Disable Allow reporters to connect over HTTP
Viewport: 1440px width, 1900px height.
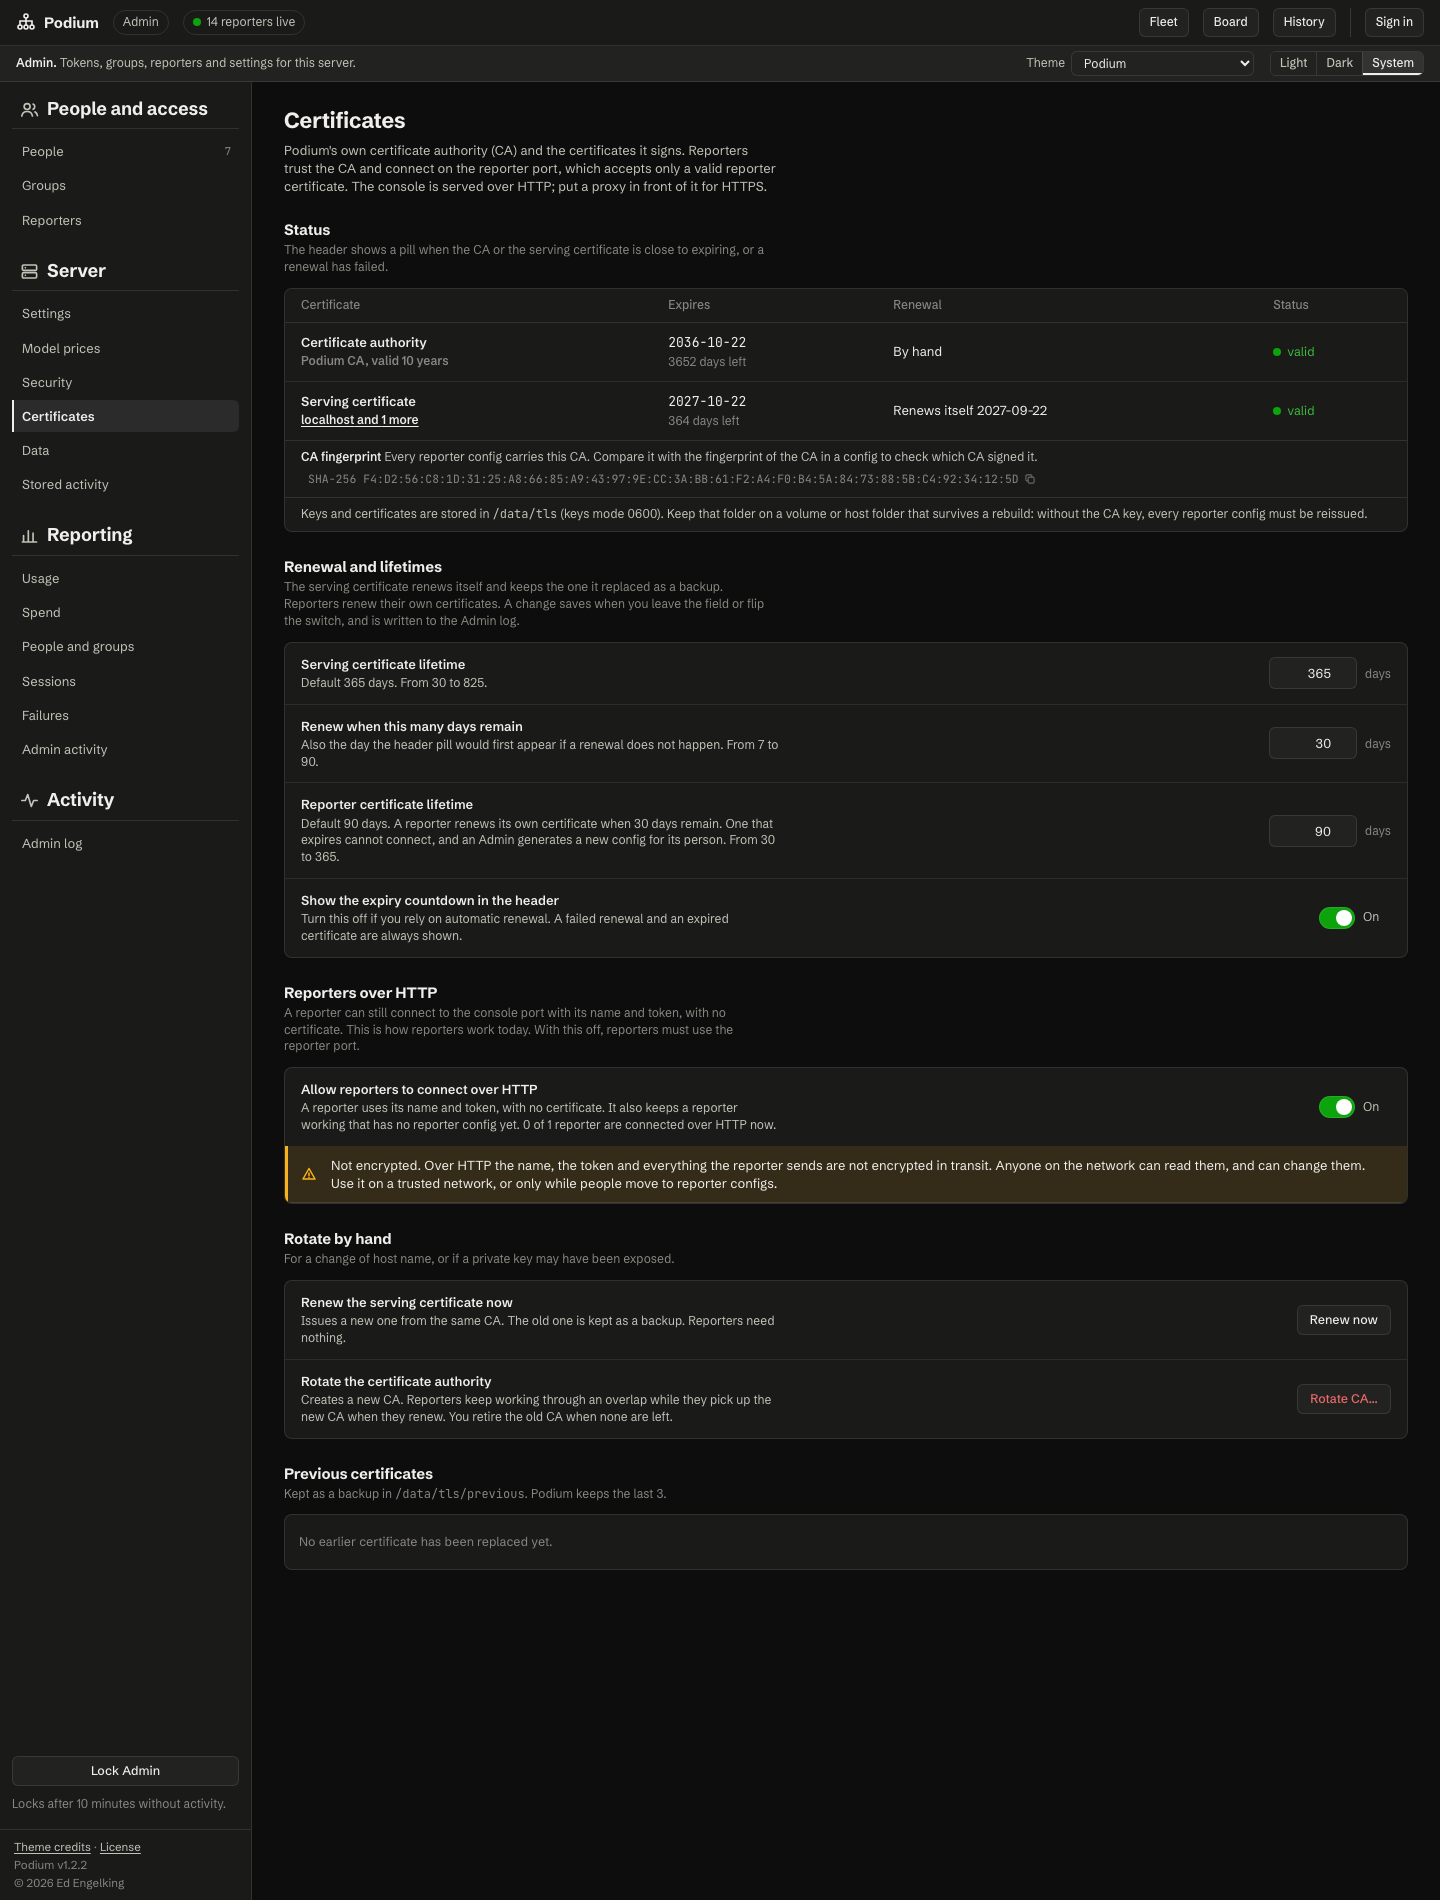1337,1107
